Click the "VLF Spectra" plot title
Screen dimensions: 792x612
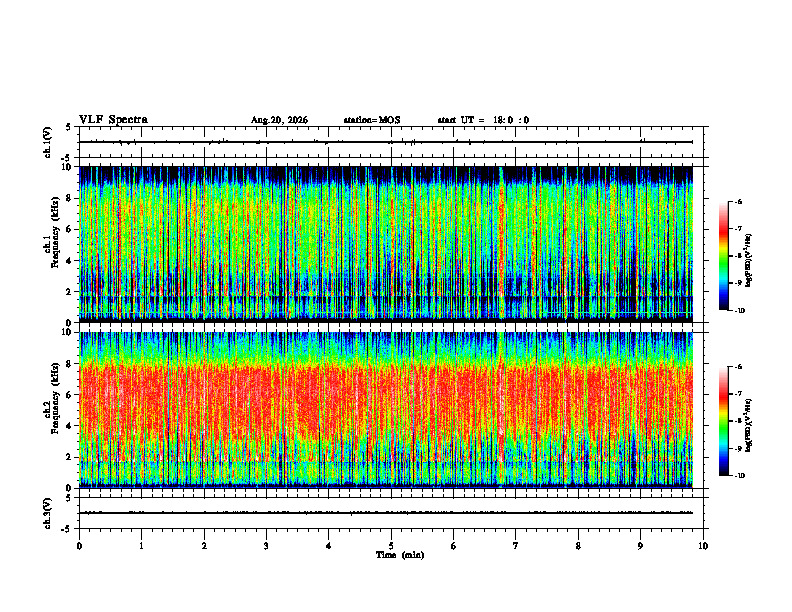pyautogui.click(x=113, y=120)
